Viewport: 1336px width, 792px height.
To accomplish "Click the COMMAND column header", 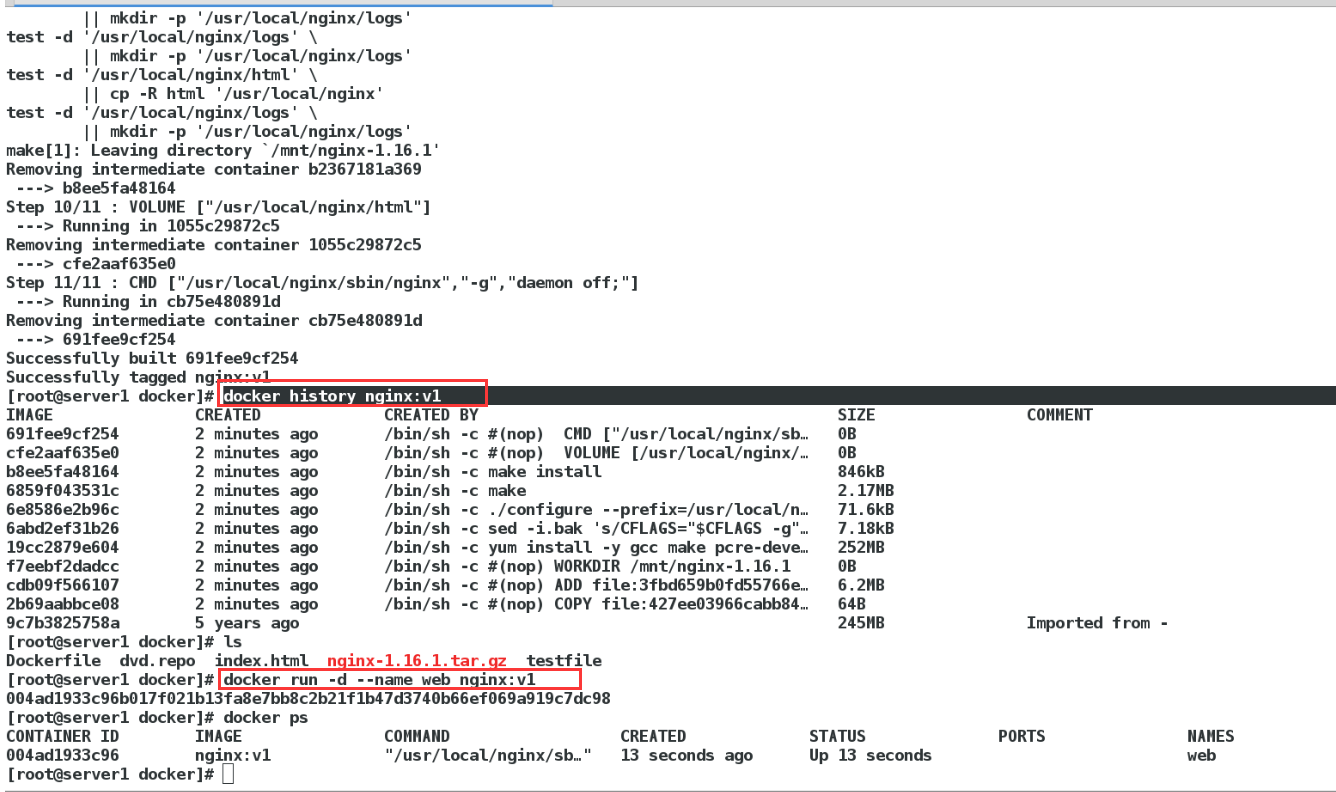I will [x=417, y=737].
